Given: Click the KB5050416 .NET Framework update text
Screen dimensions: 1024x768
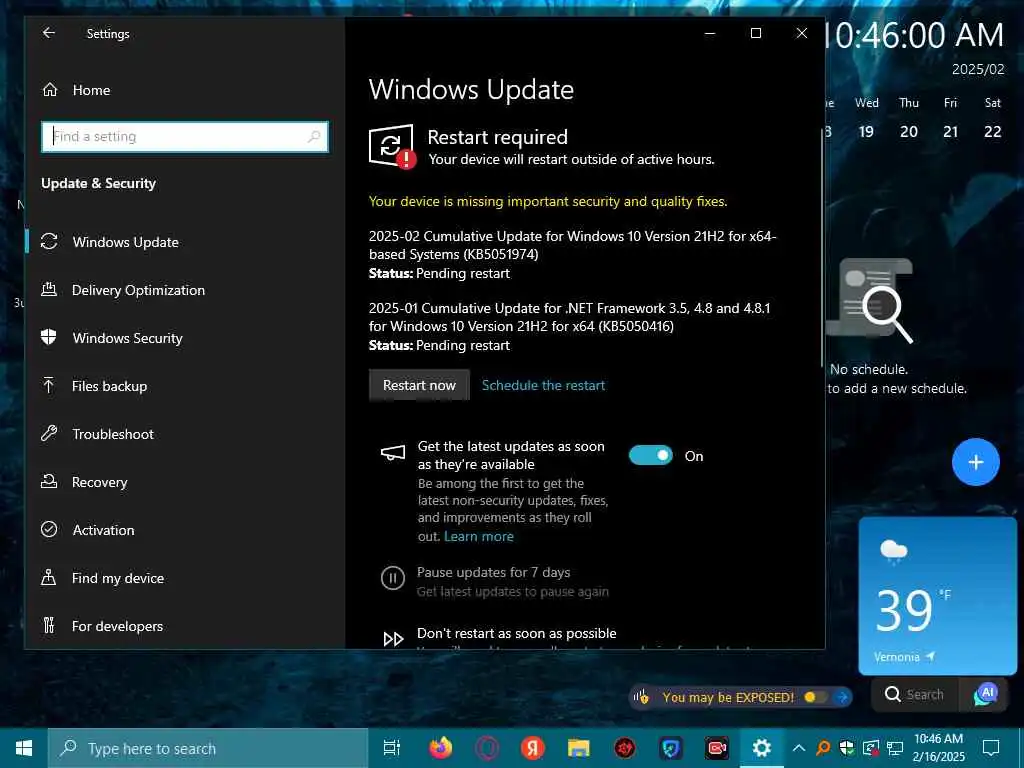Looking at the screenshot, I should [569, 317].
